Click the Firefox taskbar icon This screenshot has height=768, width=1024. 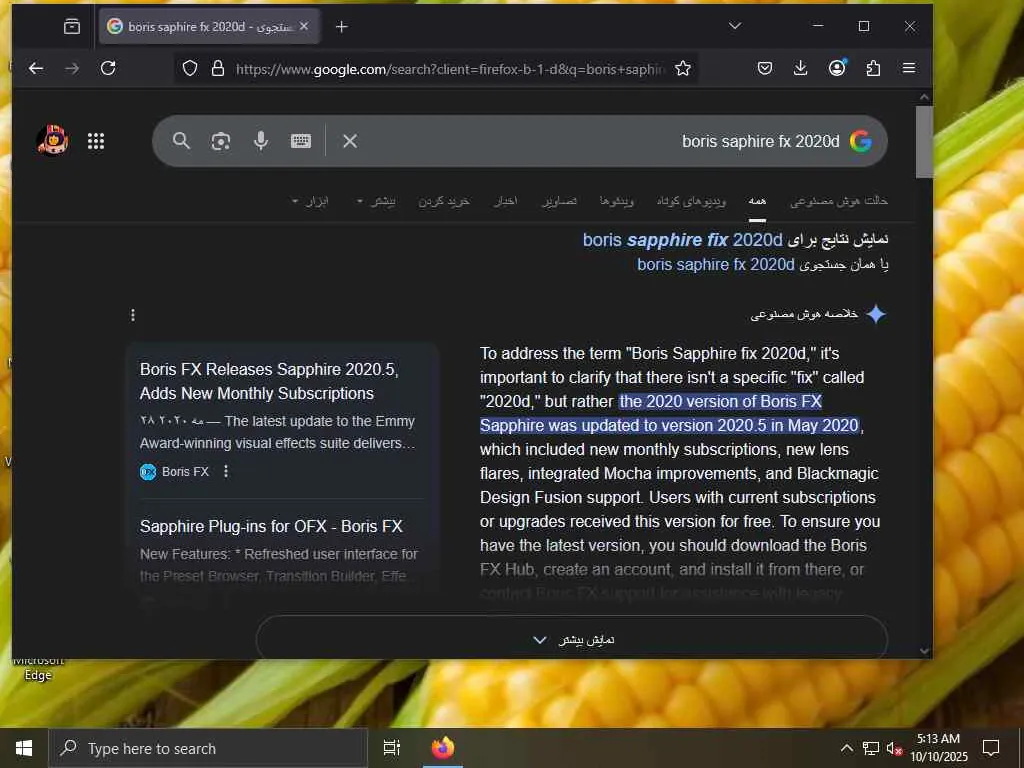point(443,748)
